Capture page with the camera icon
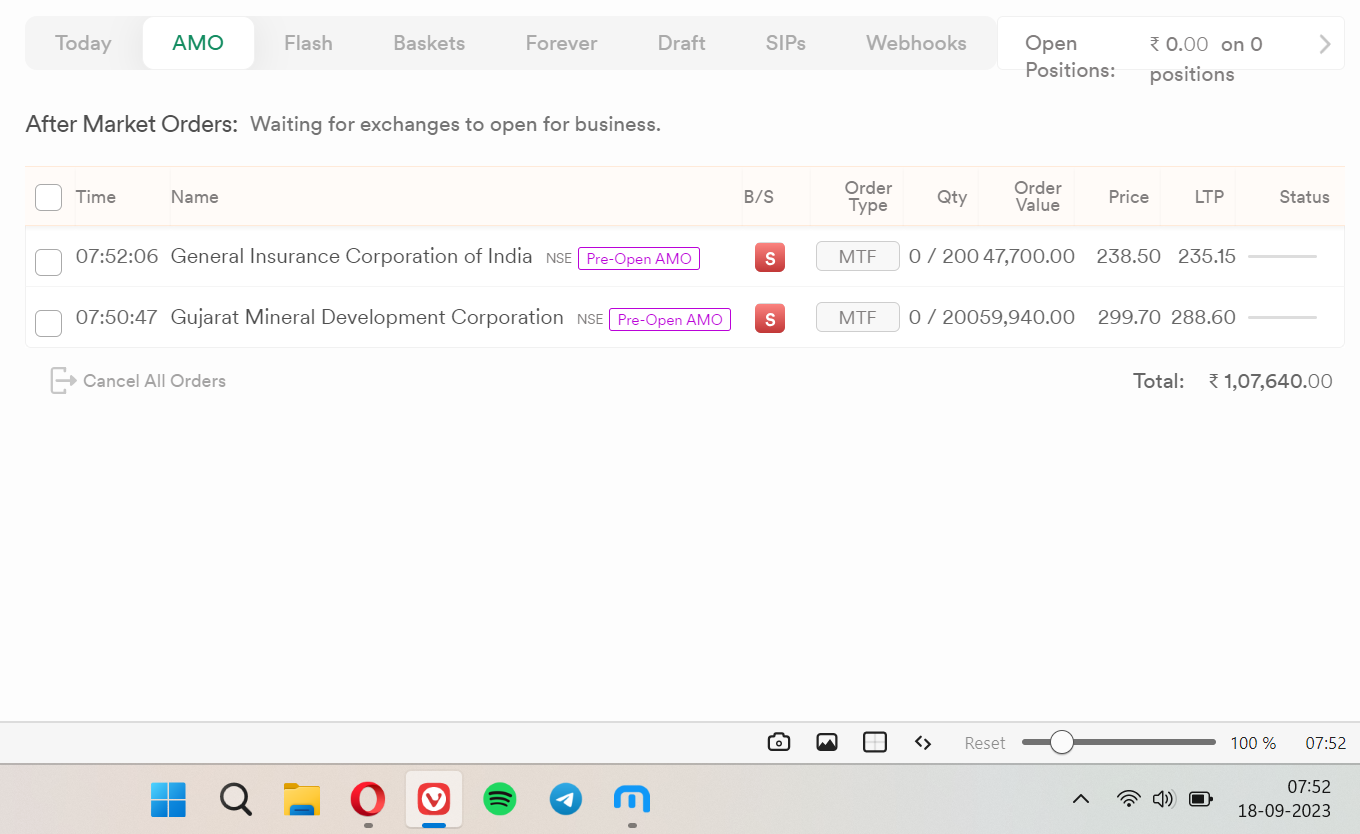This screenshot has width=1360, height=834. [x=779, y=742]
